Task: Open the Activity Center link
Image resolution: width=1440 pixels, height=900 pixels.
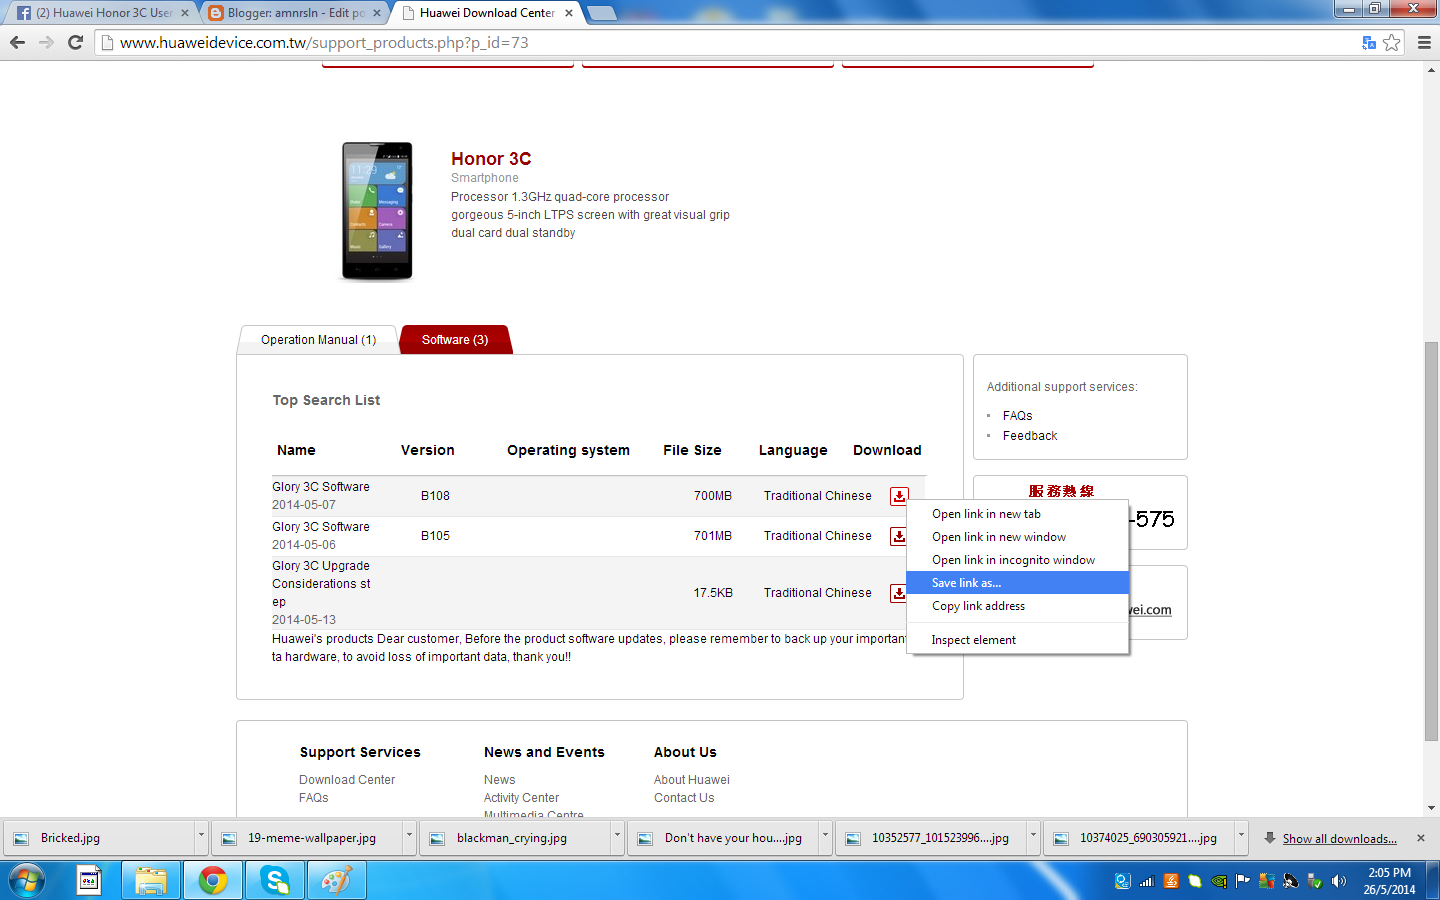Action: tap(521, 798)
